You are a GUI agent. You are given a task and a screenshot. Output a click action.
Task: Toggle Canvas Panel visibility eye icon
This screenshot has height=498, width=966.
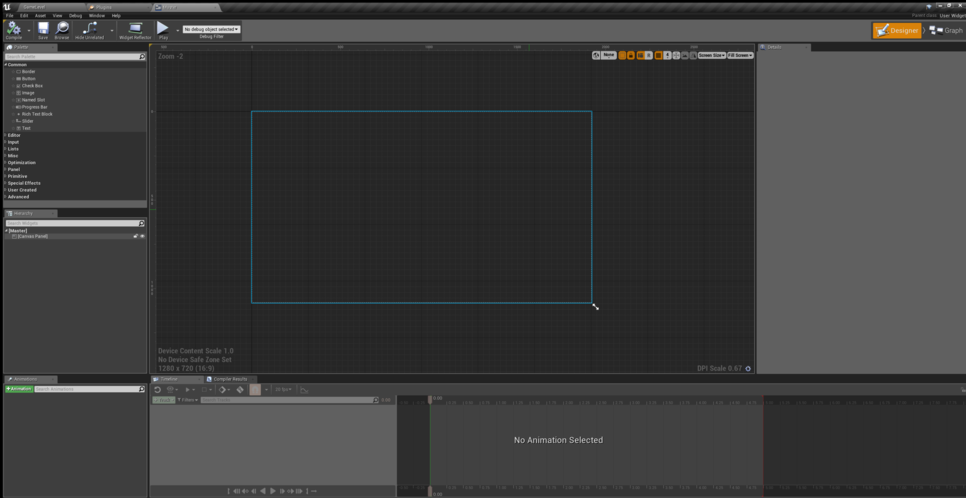point(142,237)
